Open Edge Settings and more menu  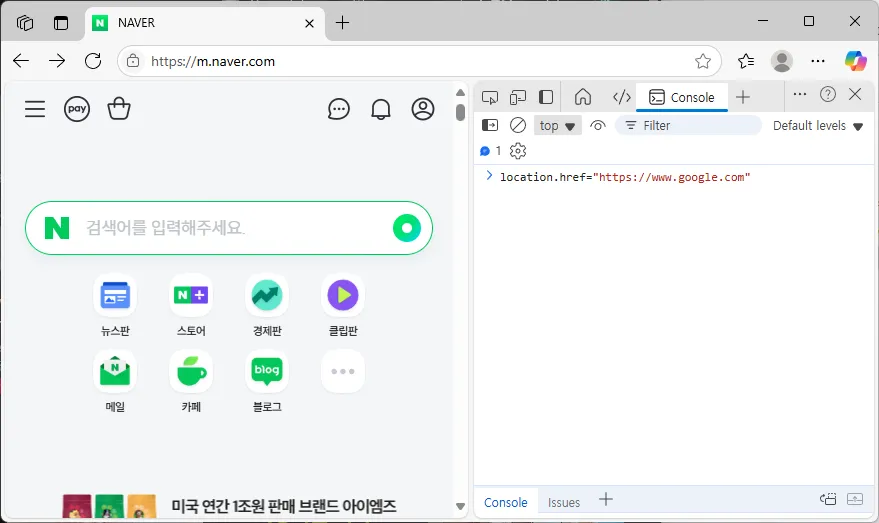818,61
